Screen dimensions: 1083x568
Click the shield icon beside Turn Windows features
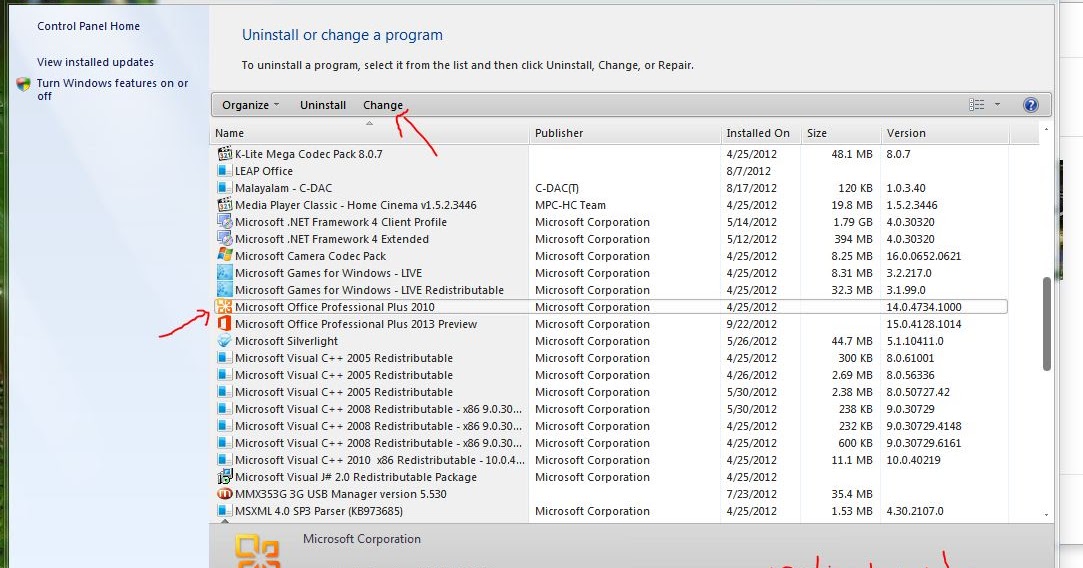coord(24,84)
